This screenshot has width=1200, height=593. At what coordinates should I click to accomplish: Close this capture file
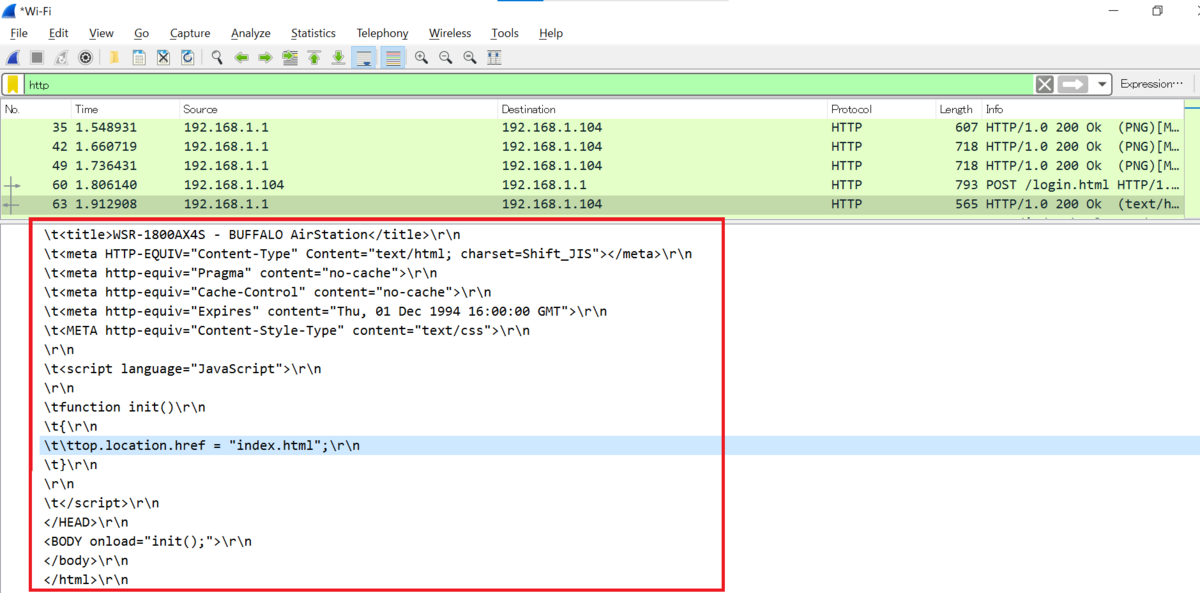point(163,58)
